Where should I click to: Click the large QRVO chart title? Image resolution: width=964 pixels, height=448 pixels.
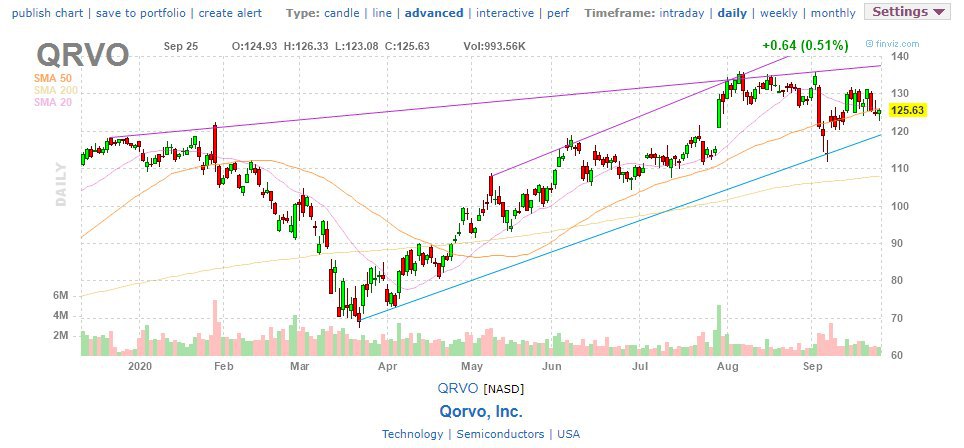pyautogui.click(x=83, y=55)
